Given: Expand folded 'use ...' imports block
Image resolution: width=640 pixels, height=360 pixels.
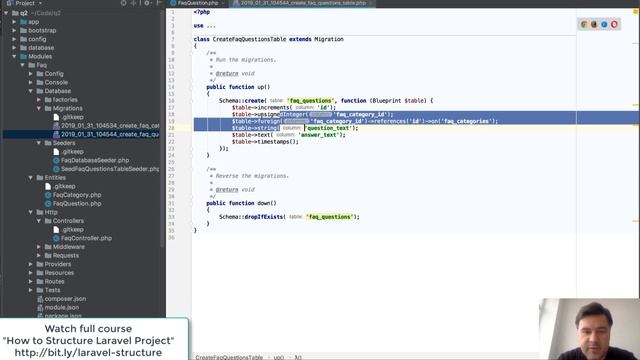Looking at the screenshot, I should coord(211,26).
